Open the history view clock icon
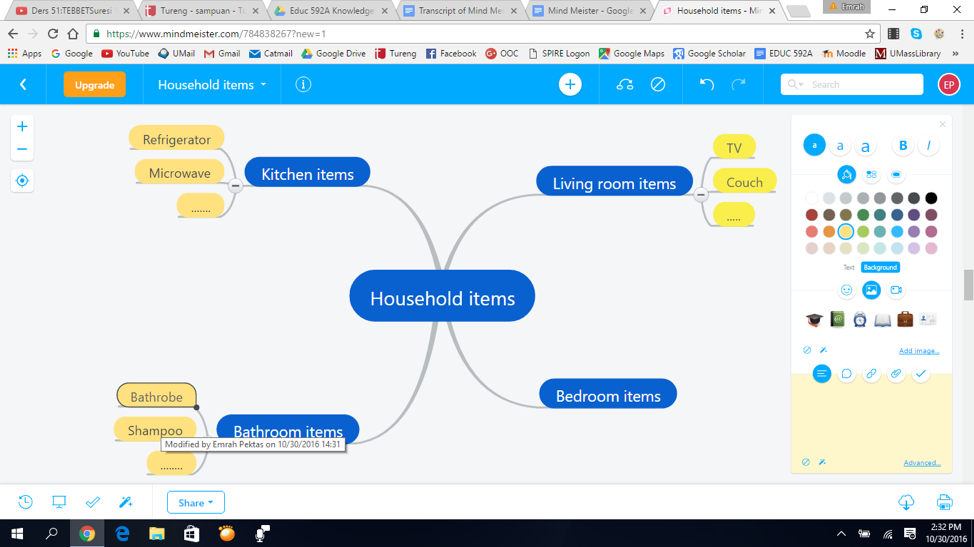The width and height of the screenshot is (974, 547). [x=25, y=502]
